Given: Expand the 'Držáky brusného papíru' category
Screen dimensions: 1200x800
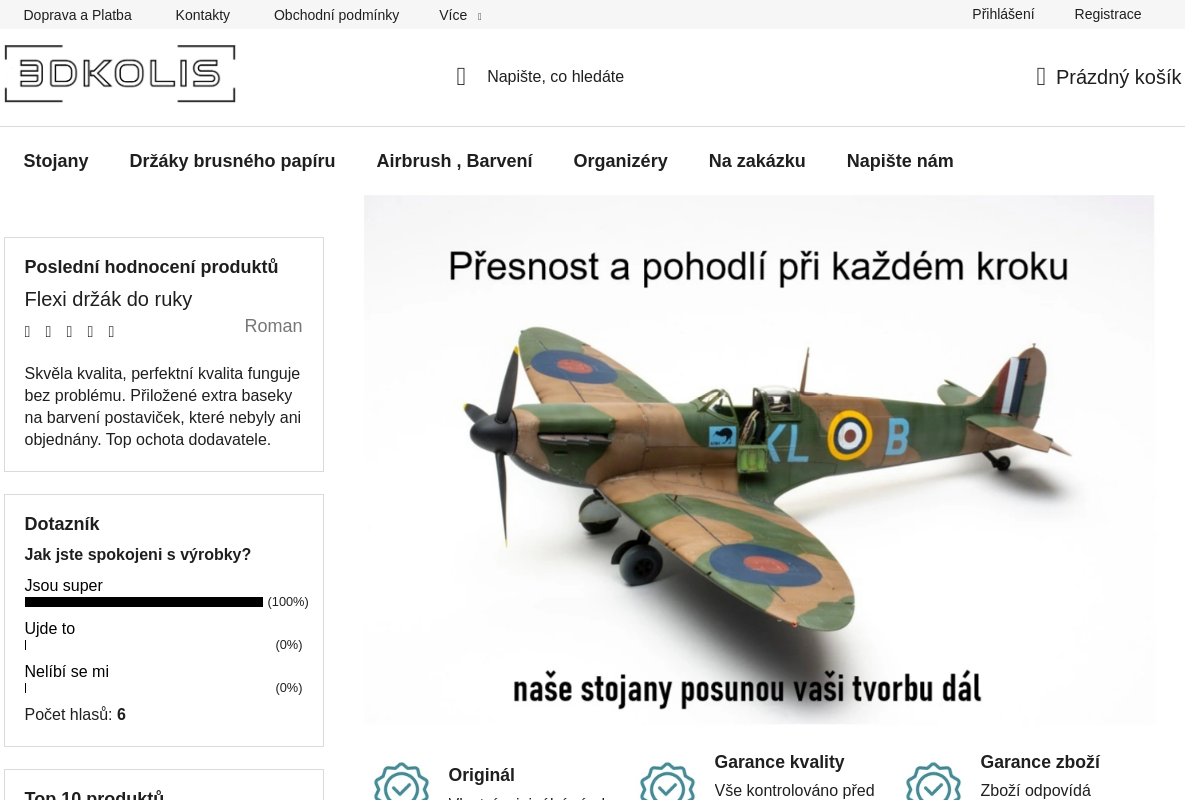Looking at the screenshot, I should click(x=232, y=161).
